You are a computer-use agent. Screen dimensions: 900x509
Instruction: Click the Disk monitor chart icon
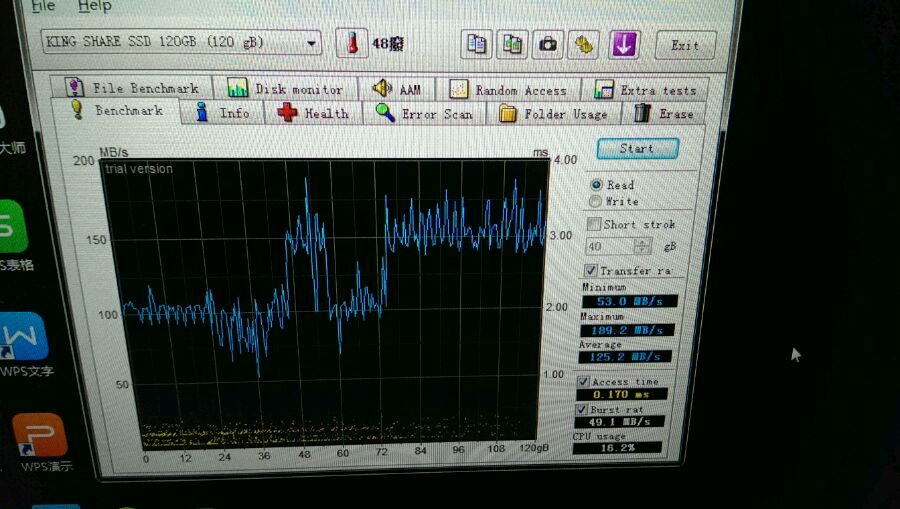click(237, 88)
